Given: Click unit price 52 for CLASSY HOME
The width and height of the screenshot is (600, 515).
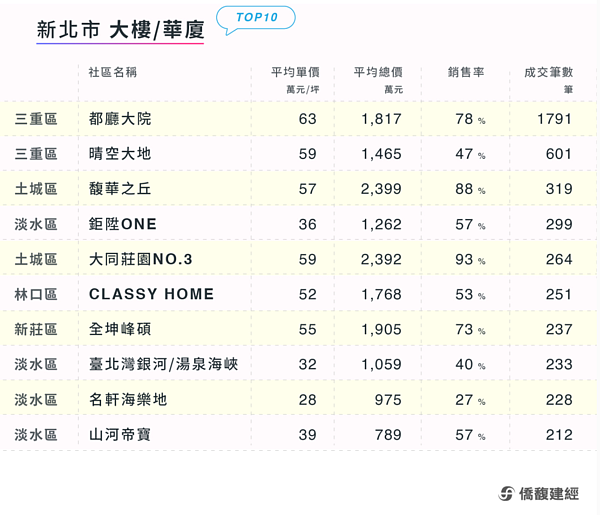Looking at the screenshot, I should coord(308,294).
